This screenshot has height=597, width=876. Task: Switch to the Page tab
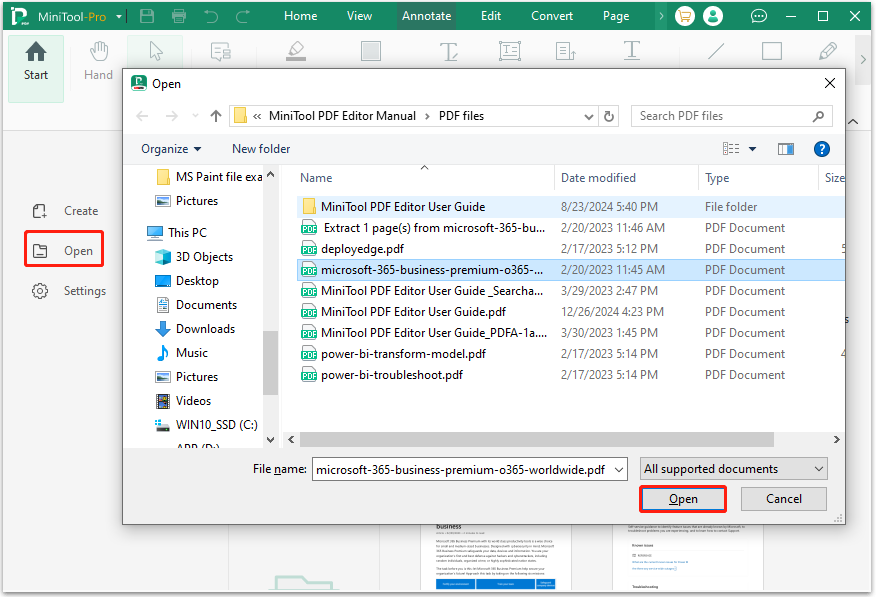tap(616, 16)
